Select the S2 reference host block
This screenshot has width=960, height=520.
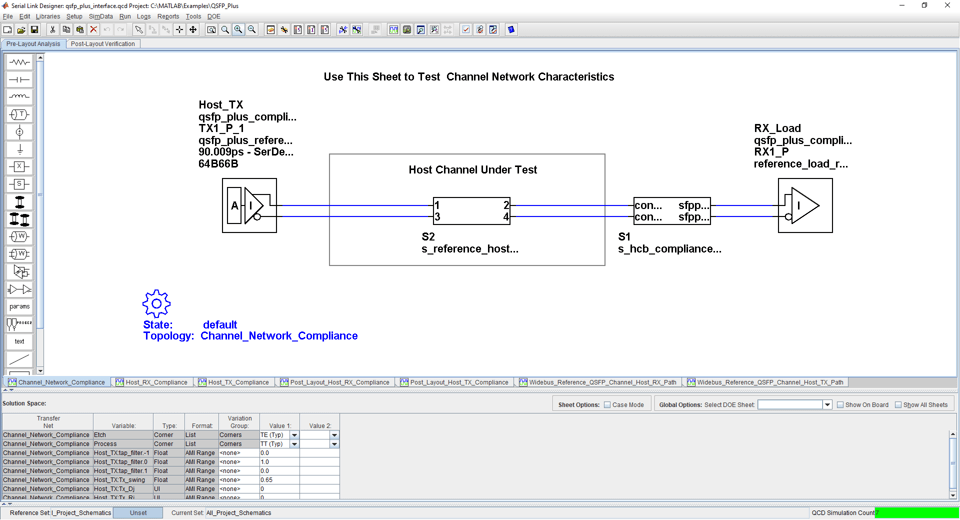471,211
